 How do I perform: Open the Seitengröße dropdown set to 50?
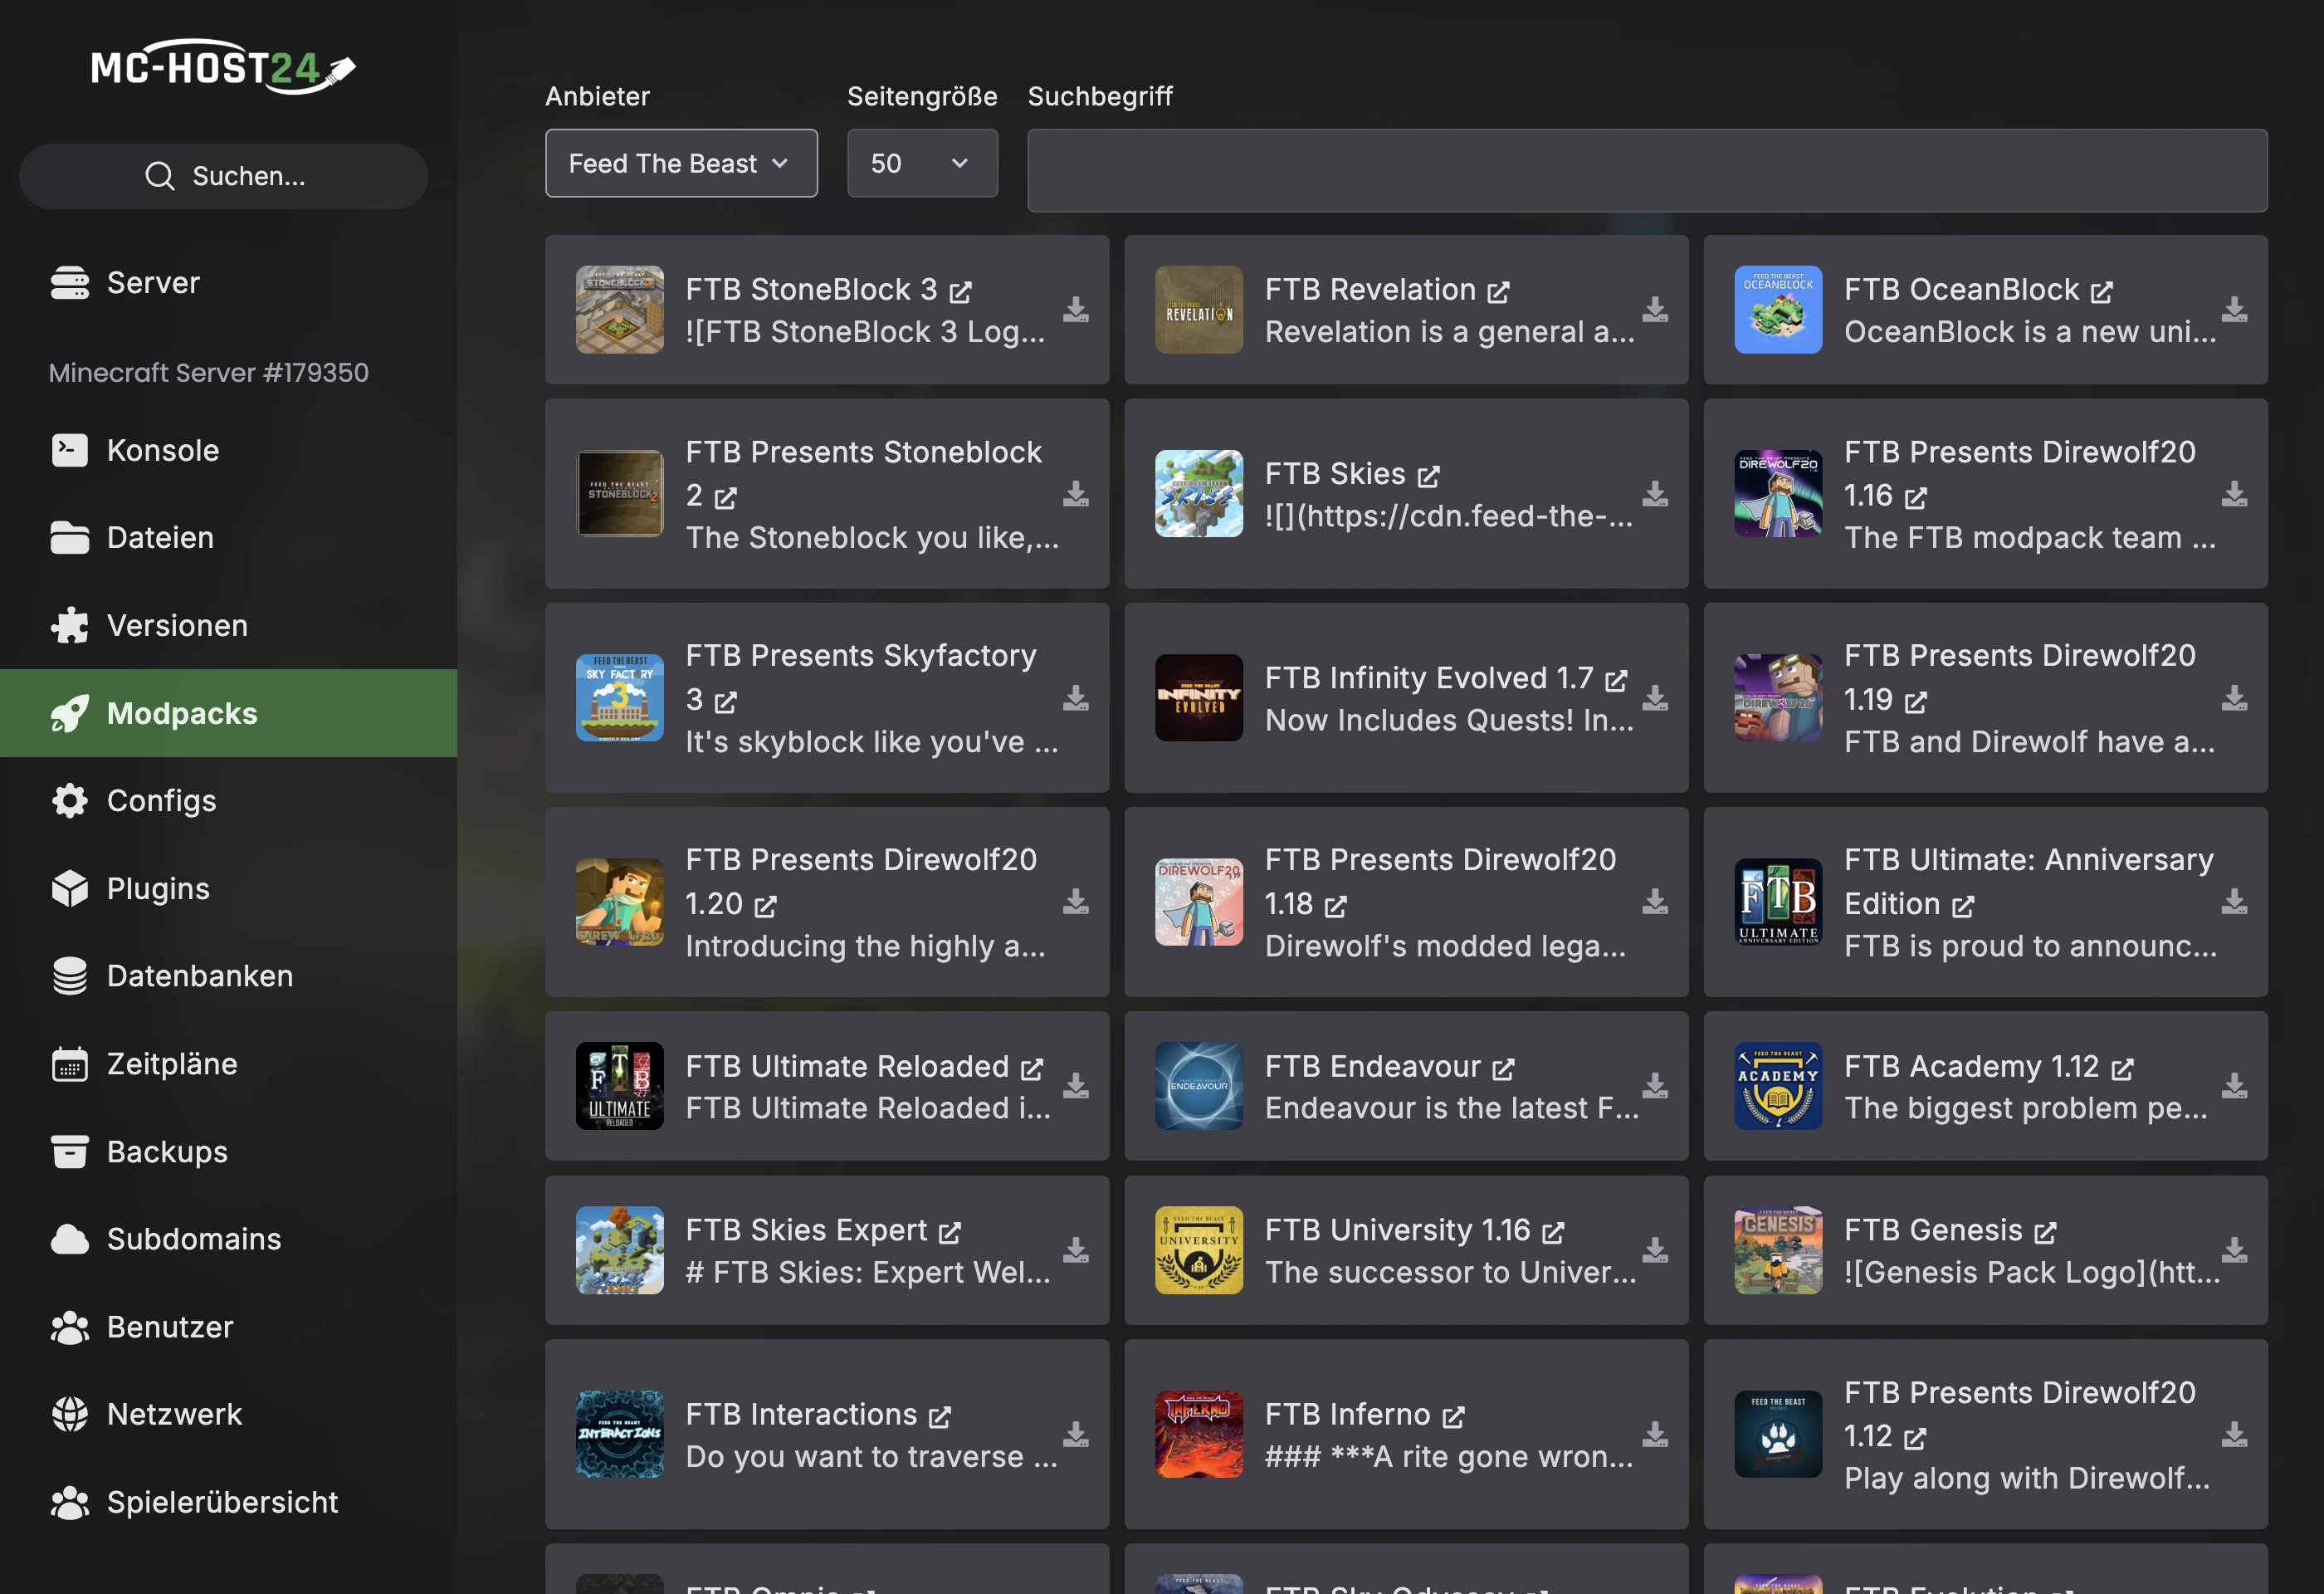[922, 163]
